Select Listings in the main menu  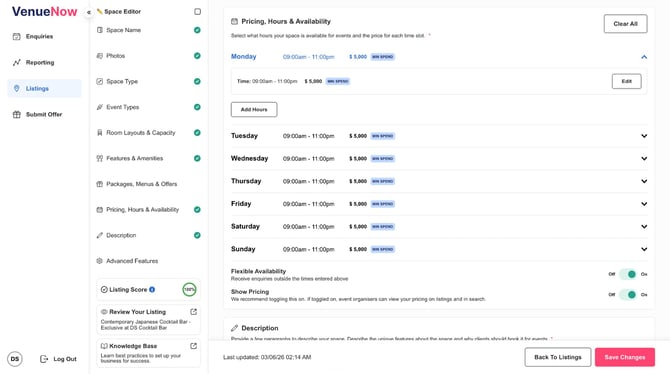coord(44,88)
